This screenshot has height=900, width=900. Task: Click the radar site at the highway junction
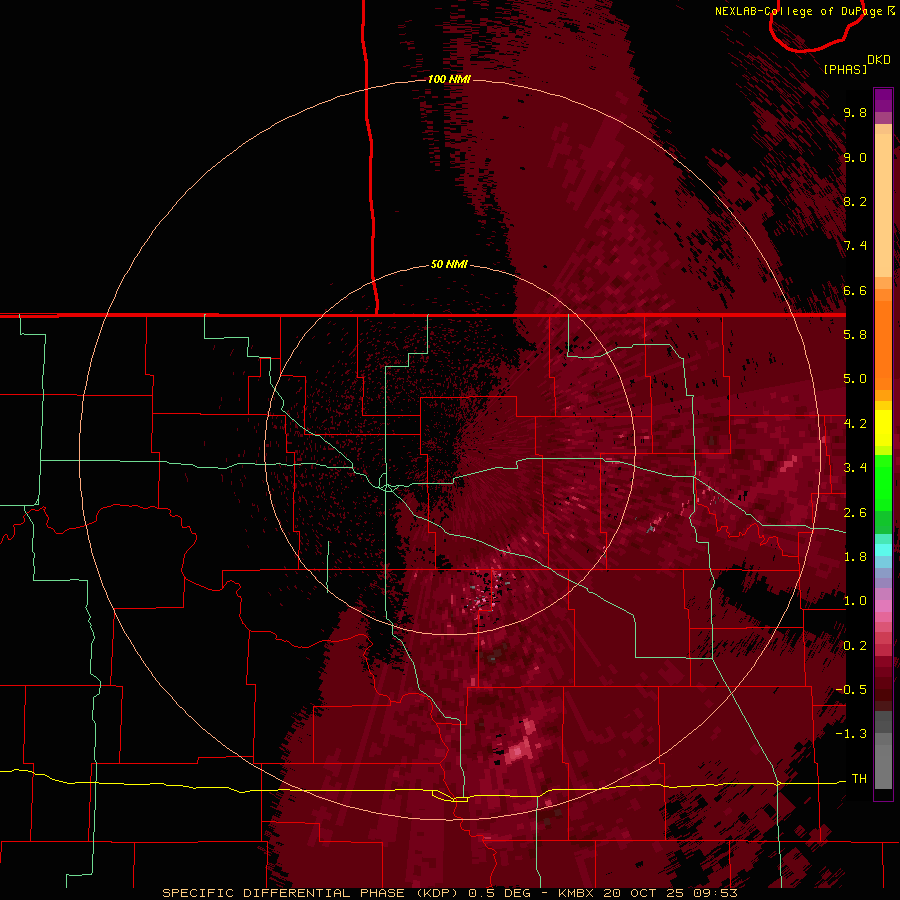pyautogui.click(x=388, y=487)
